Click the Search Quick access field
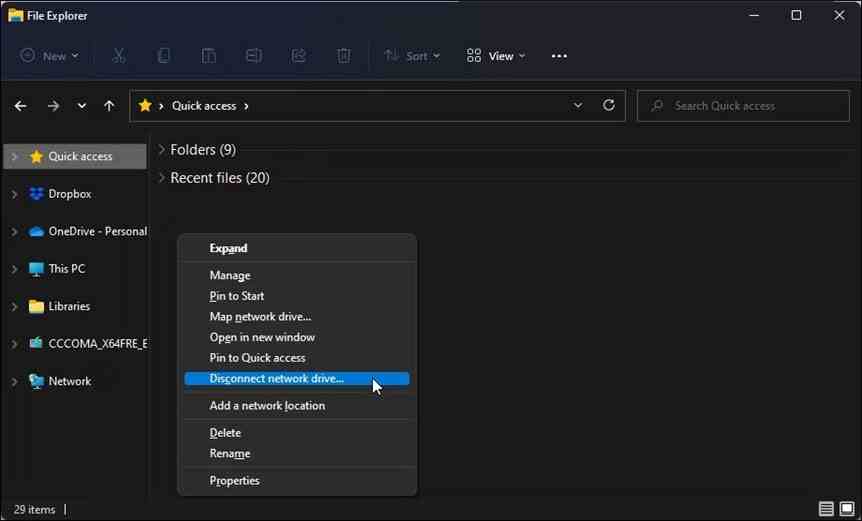The width and height of the screenshot is (862, 521). (x=743, y=106)
